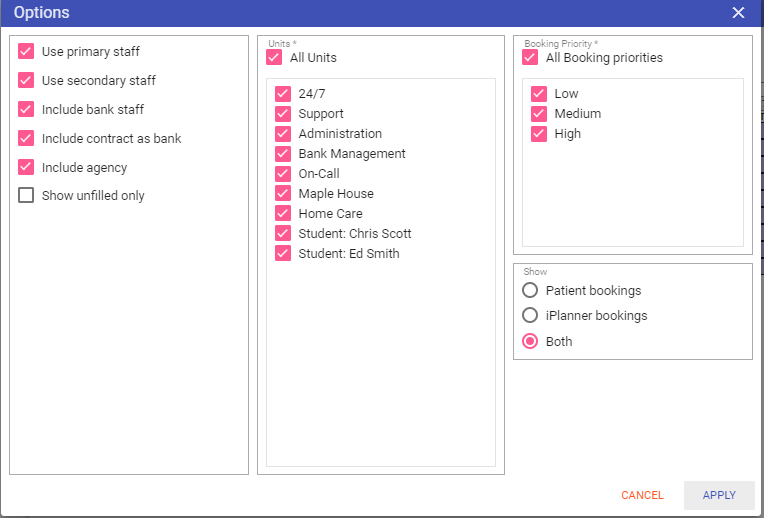764x518 pixels.
Task: Toggle Include agency checkbox
Action: click(x=27, y=167)
